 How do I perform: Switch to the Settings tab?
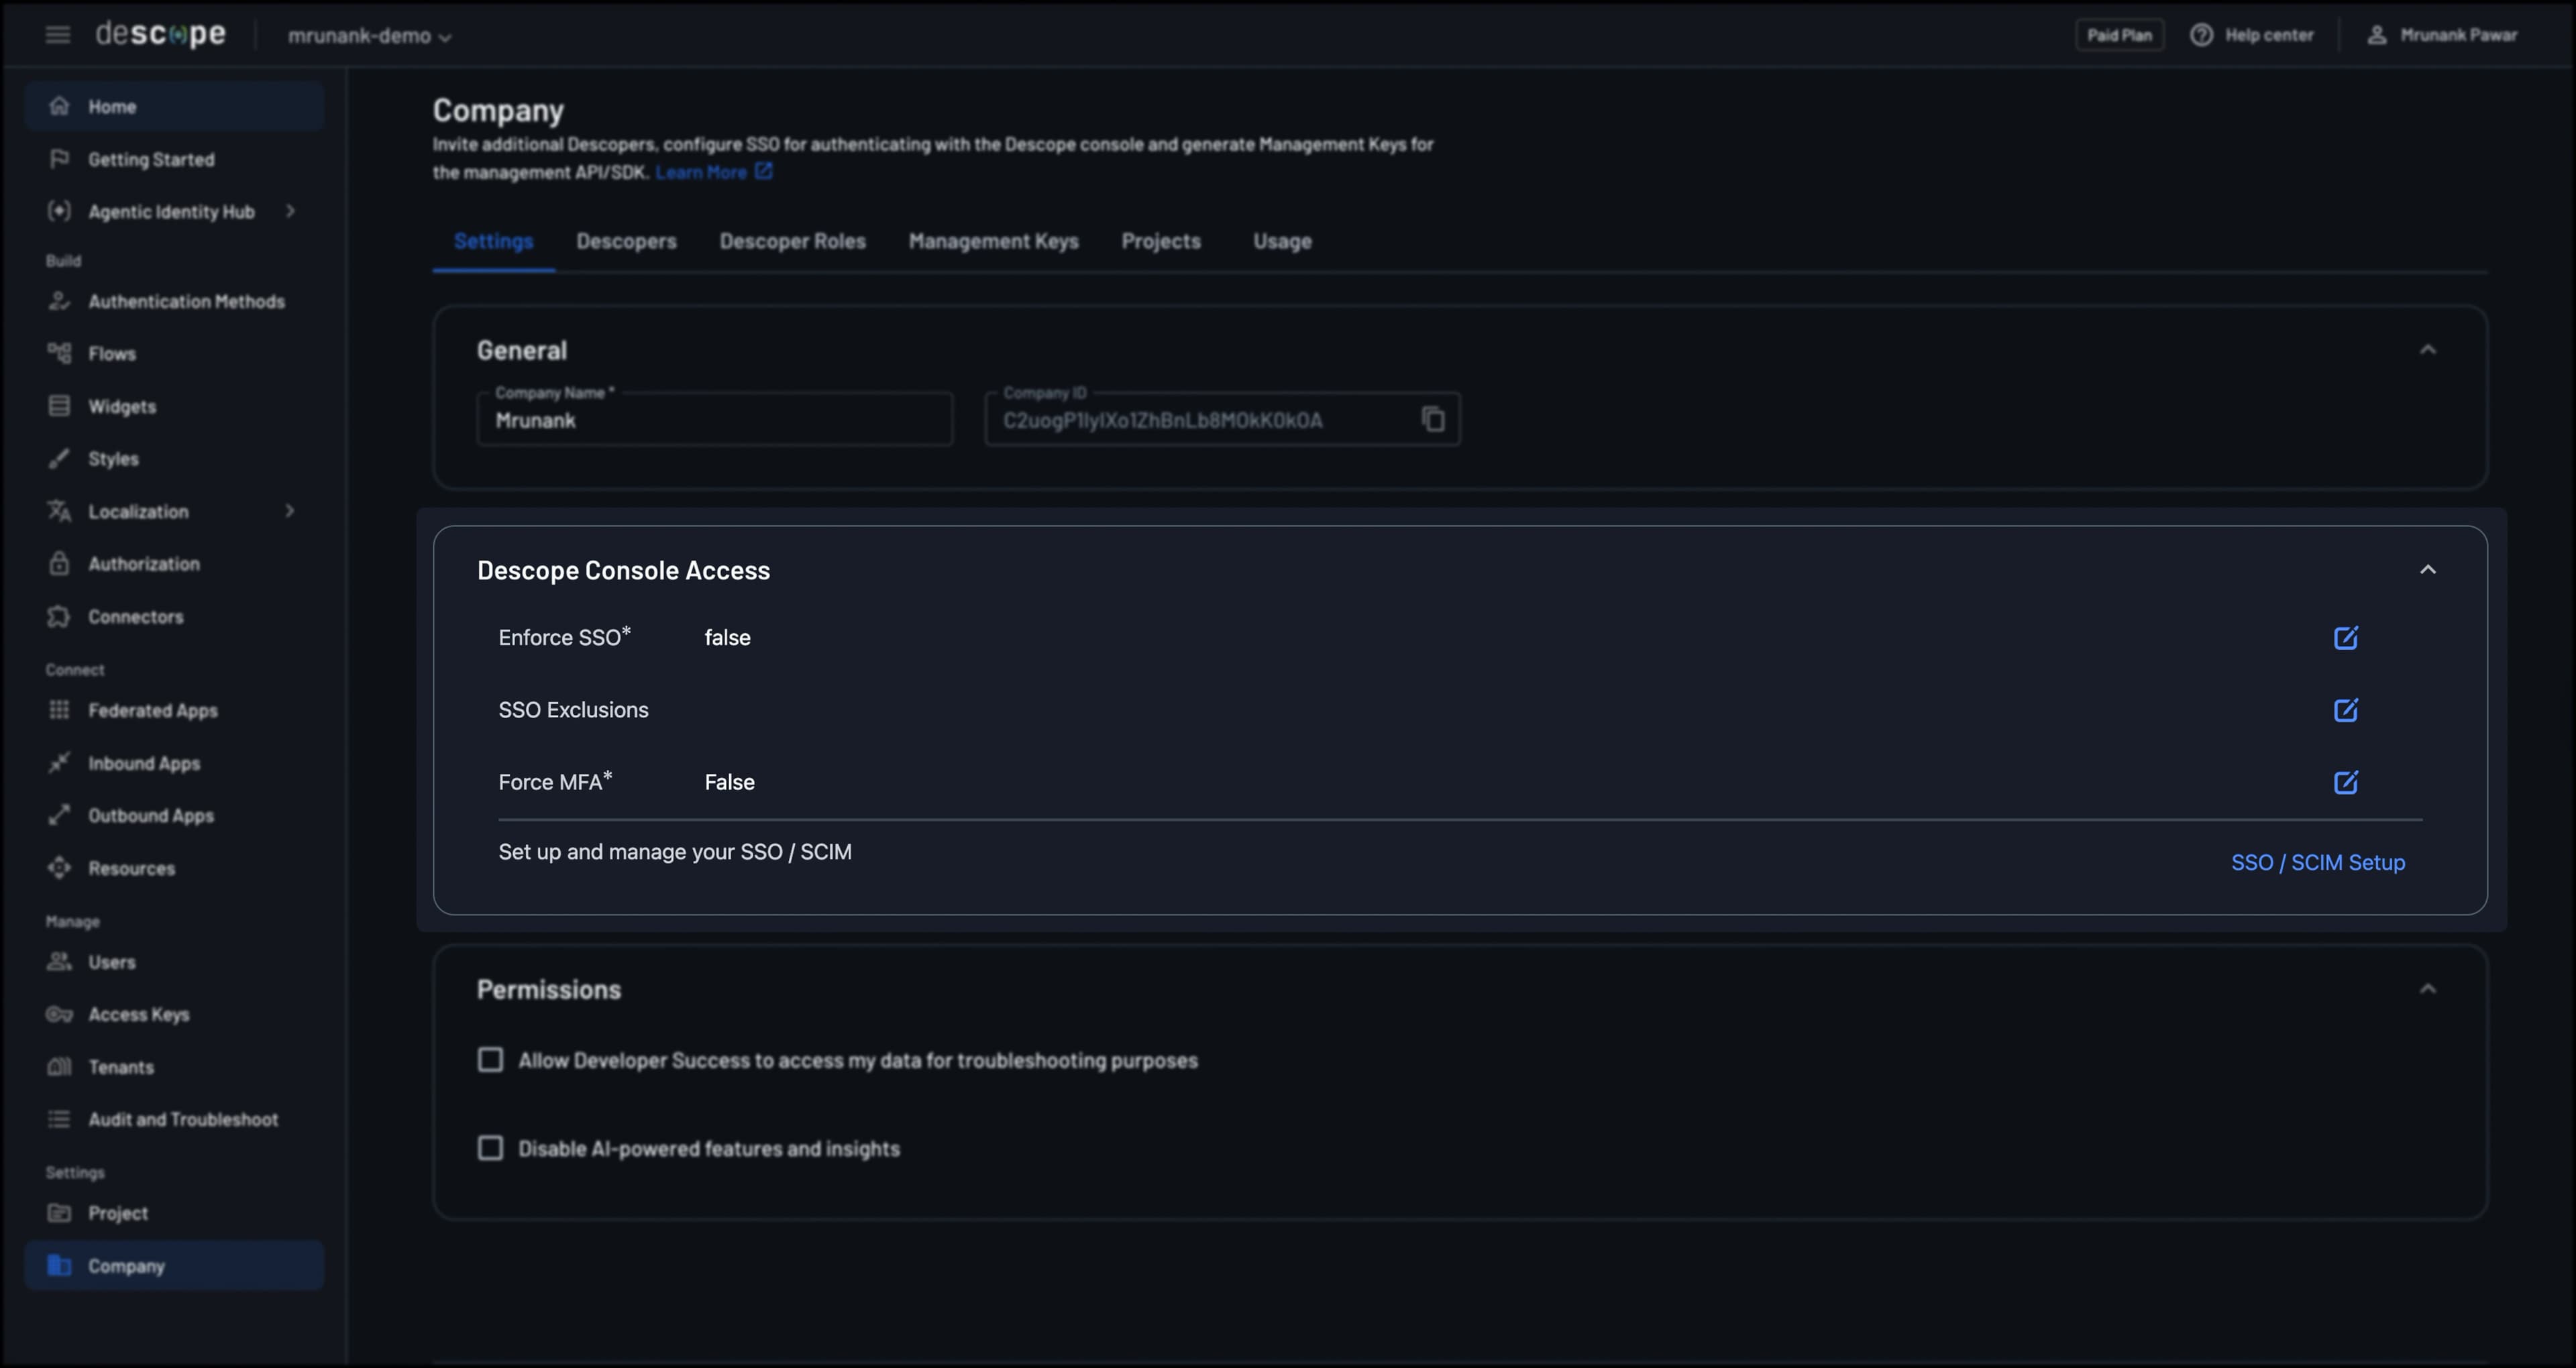[x=493, y=241]
